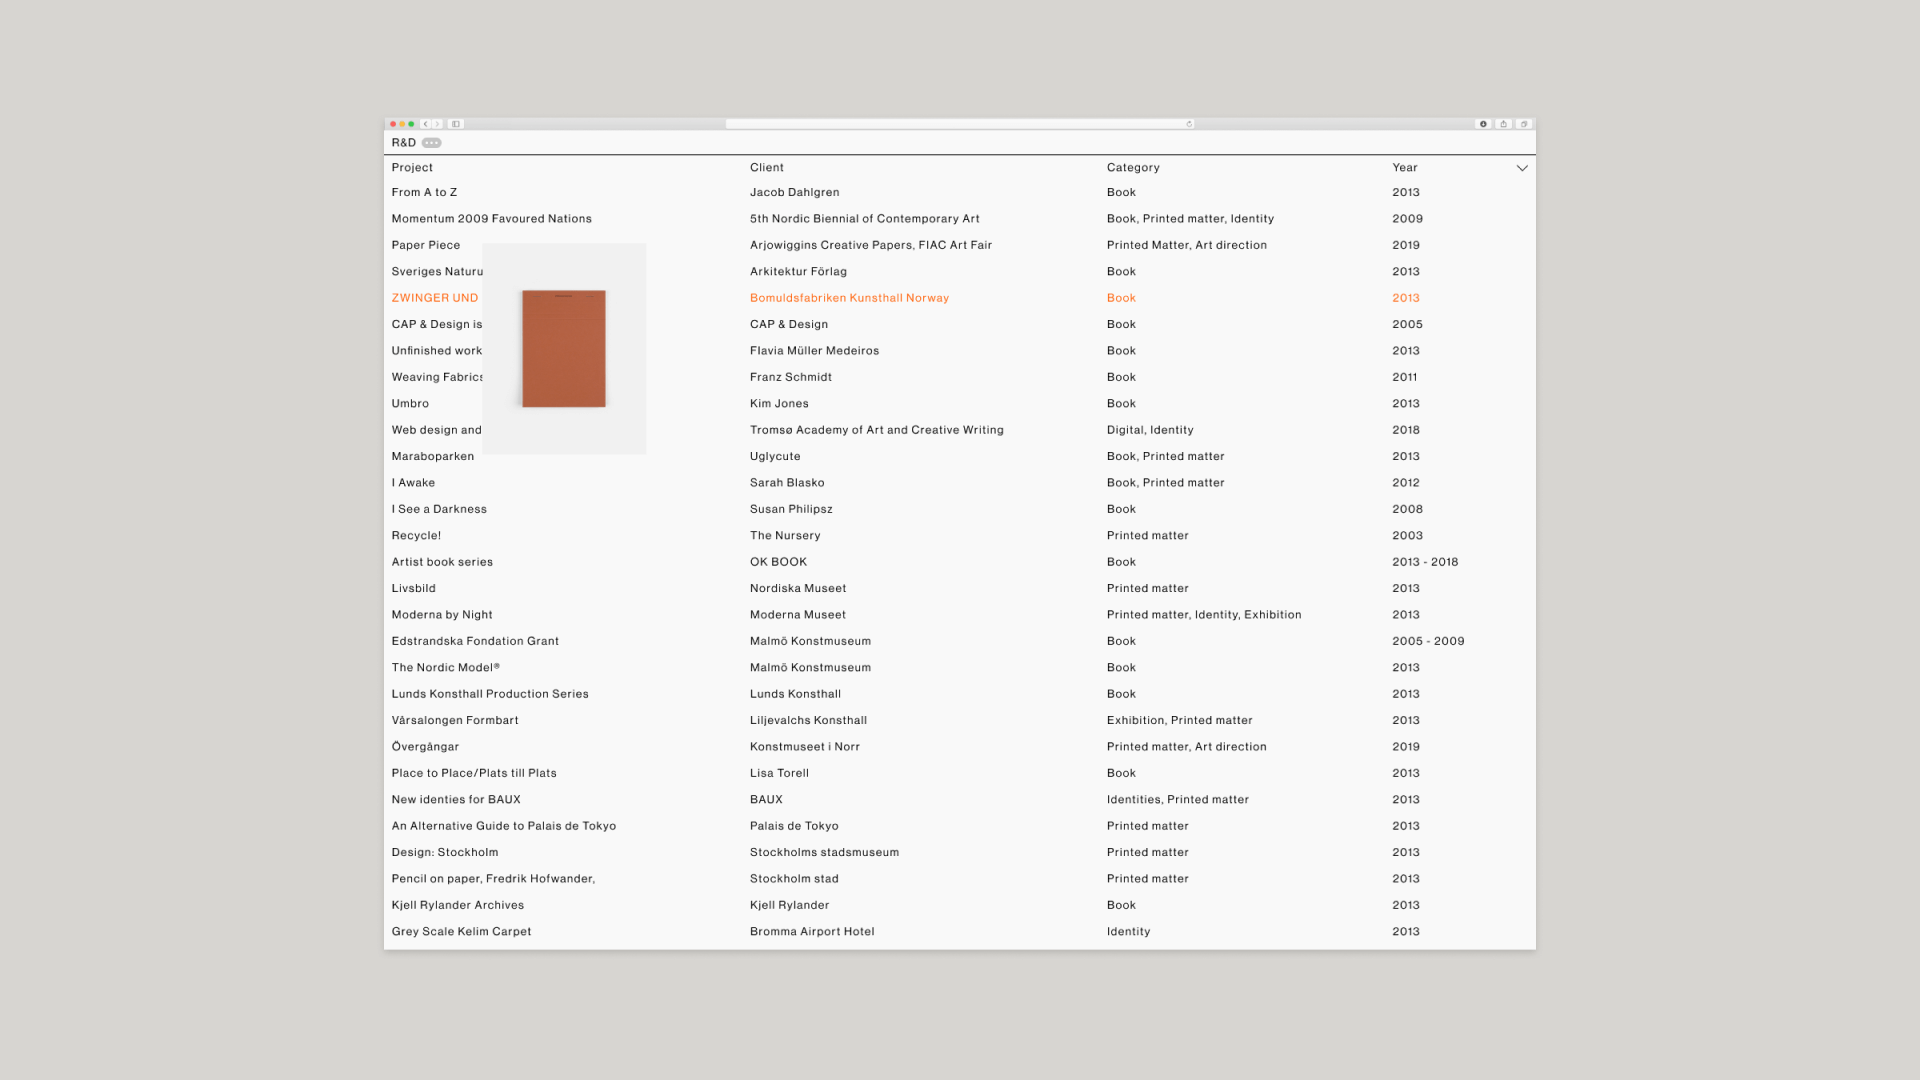Click client Bomuldsfabriken Kunsthall Norway
This screenshot has width=1920, height=1080.
pyautogui.click(x=850, y=298)
